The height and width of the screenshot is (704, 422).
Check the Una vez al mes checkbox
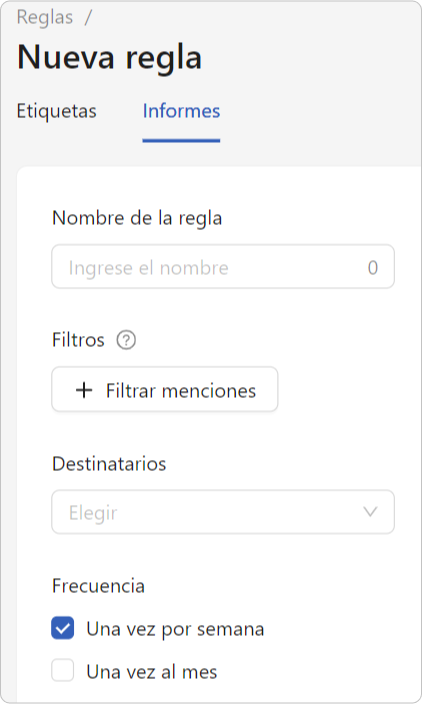(x=62, y=670)
